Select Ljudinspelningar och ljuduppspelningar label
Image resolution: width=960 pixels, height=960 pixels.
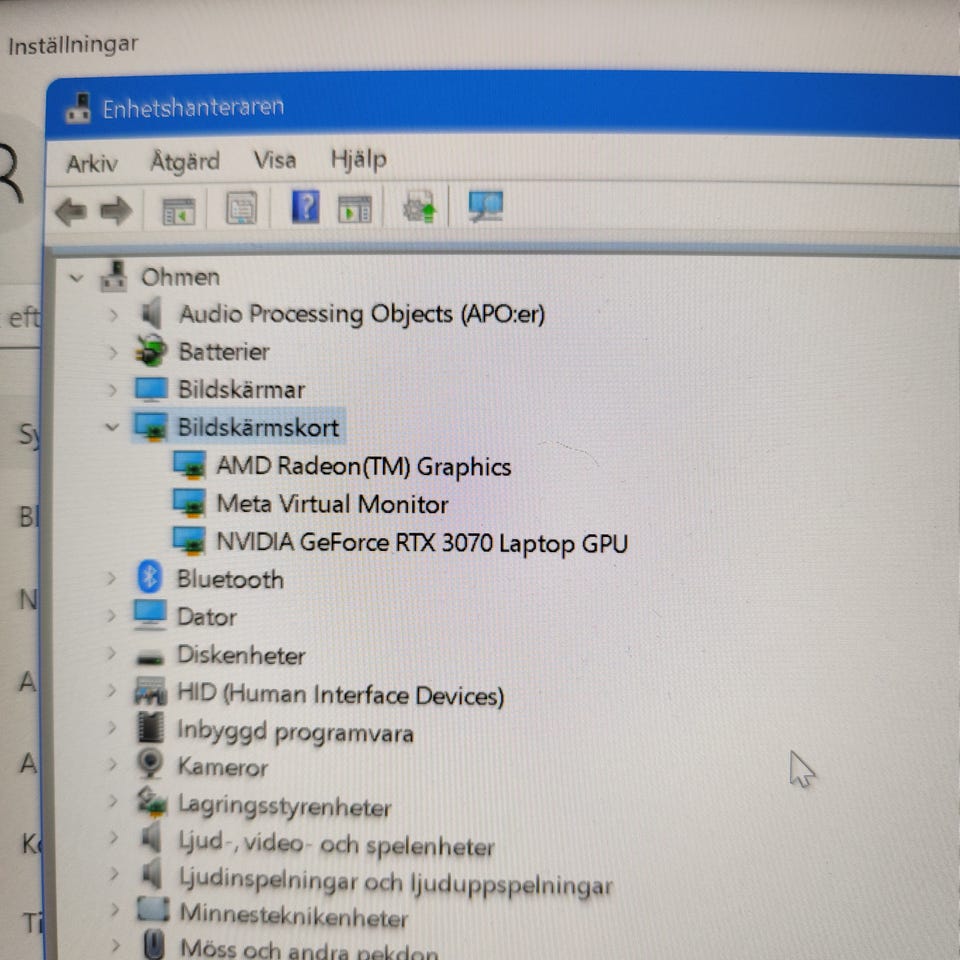(396, 883)
